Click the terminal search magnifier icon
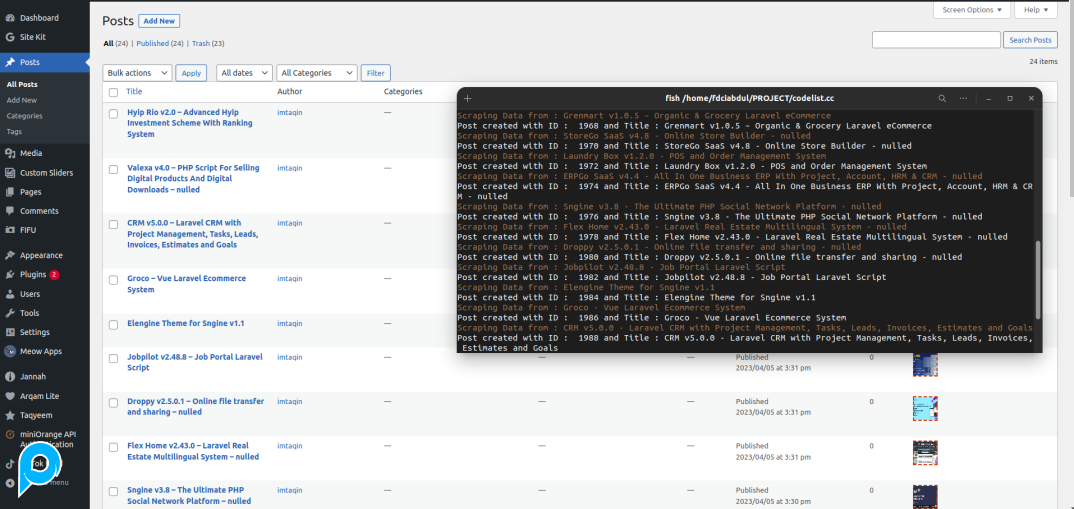The image size is (1074, 509). tap(942, 99)
